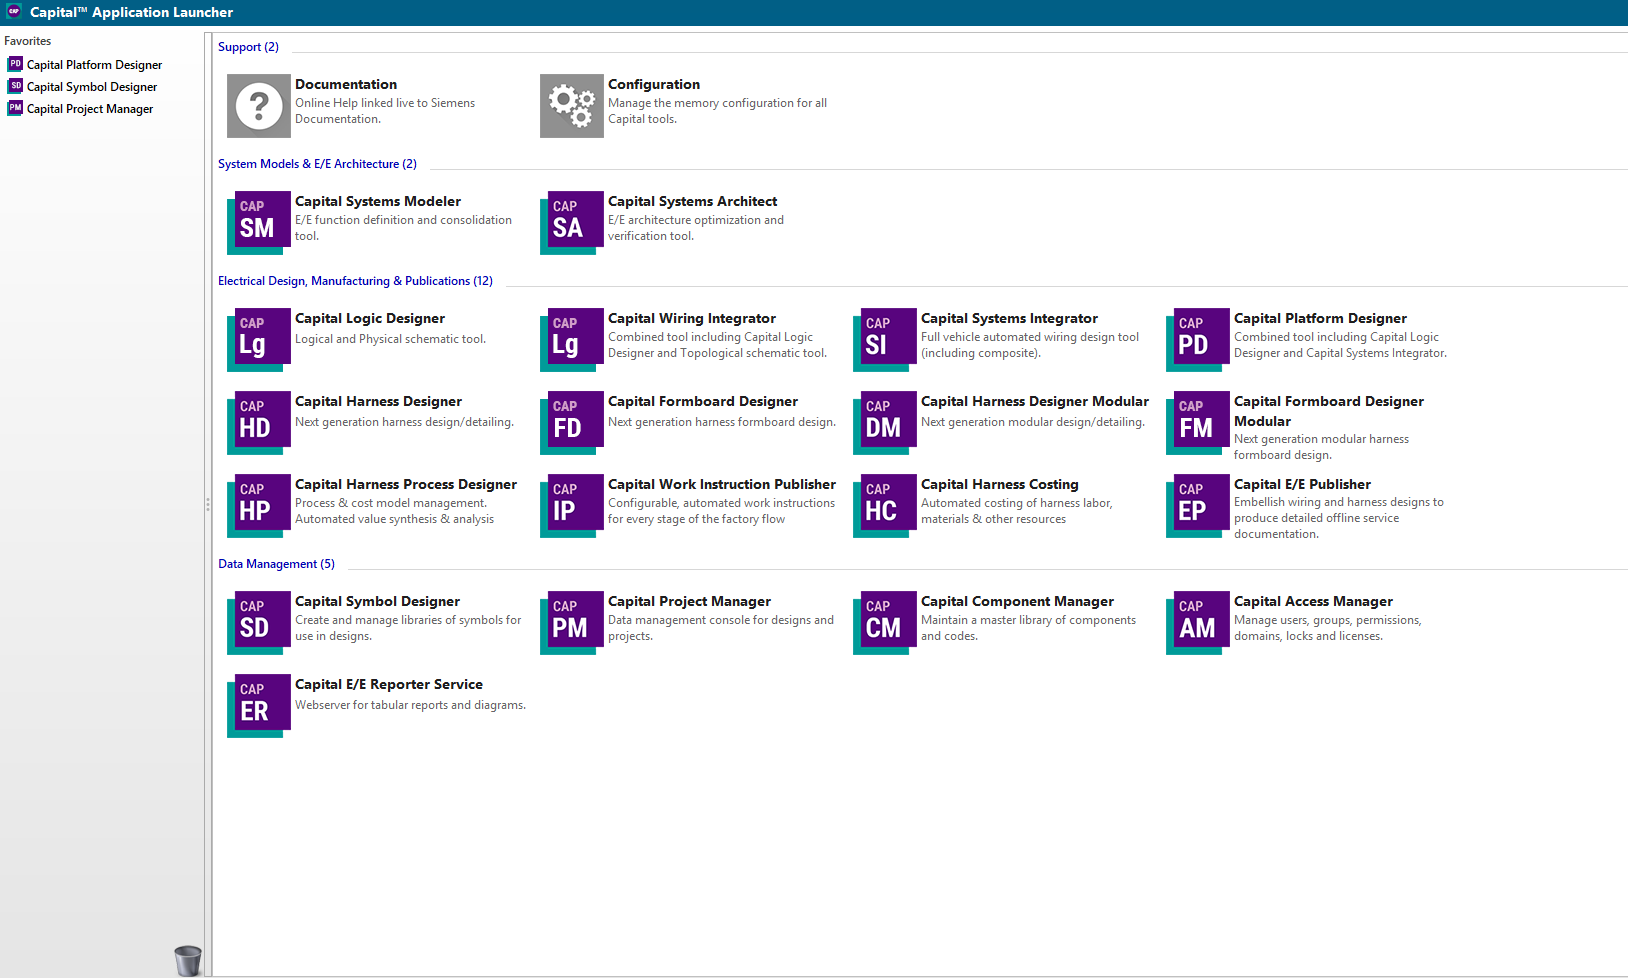Image resolution: width=1628 pixels, height=978 pixels.
Task: Launch Capital Formboard Designer FD icon
Action: [572, 423]
